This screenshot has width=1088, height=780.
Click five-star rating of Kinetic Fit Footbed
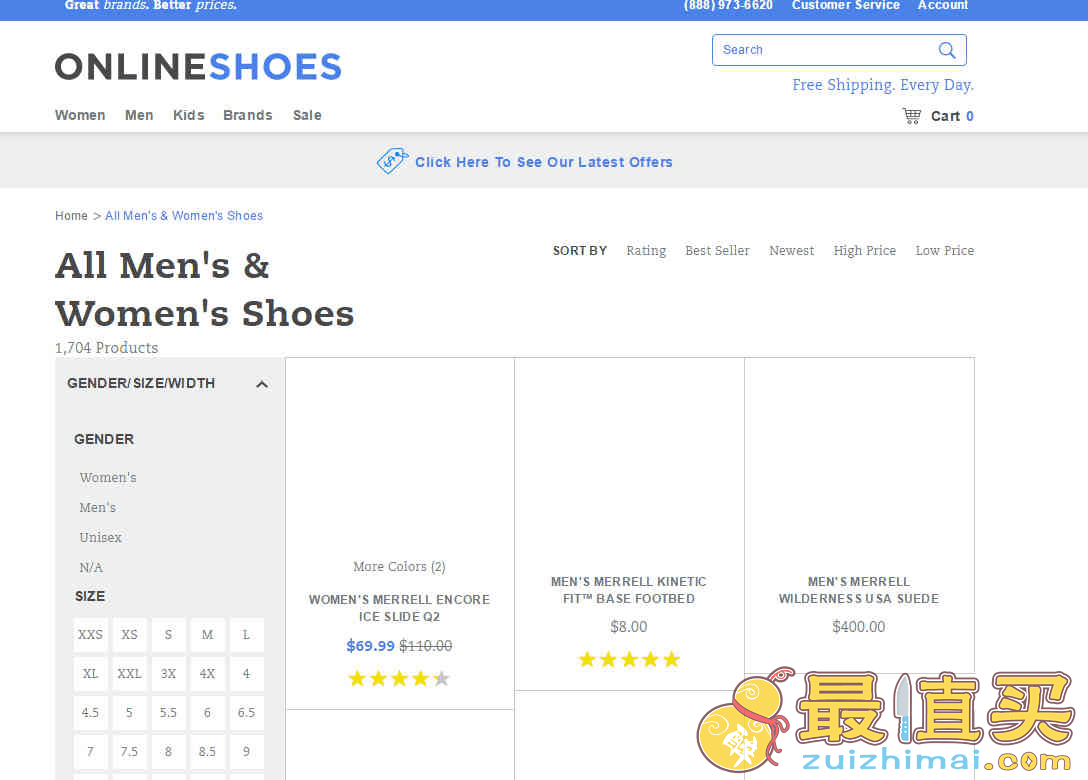point(629,659)
